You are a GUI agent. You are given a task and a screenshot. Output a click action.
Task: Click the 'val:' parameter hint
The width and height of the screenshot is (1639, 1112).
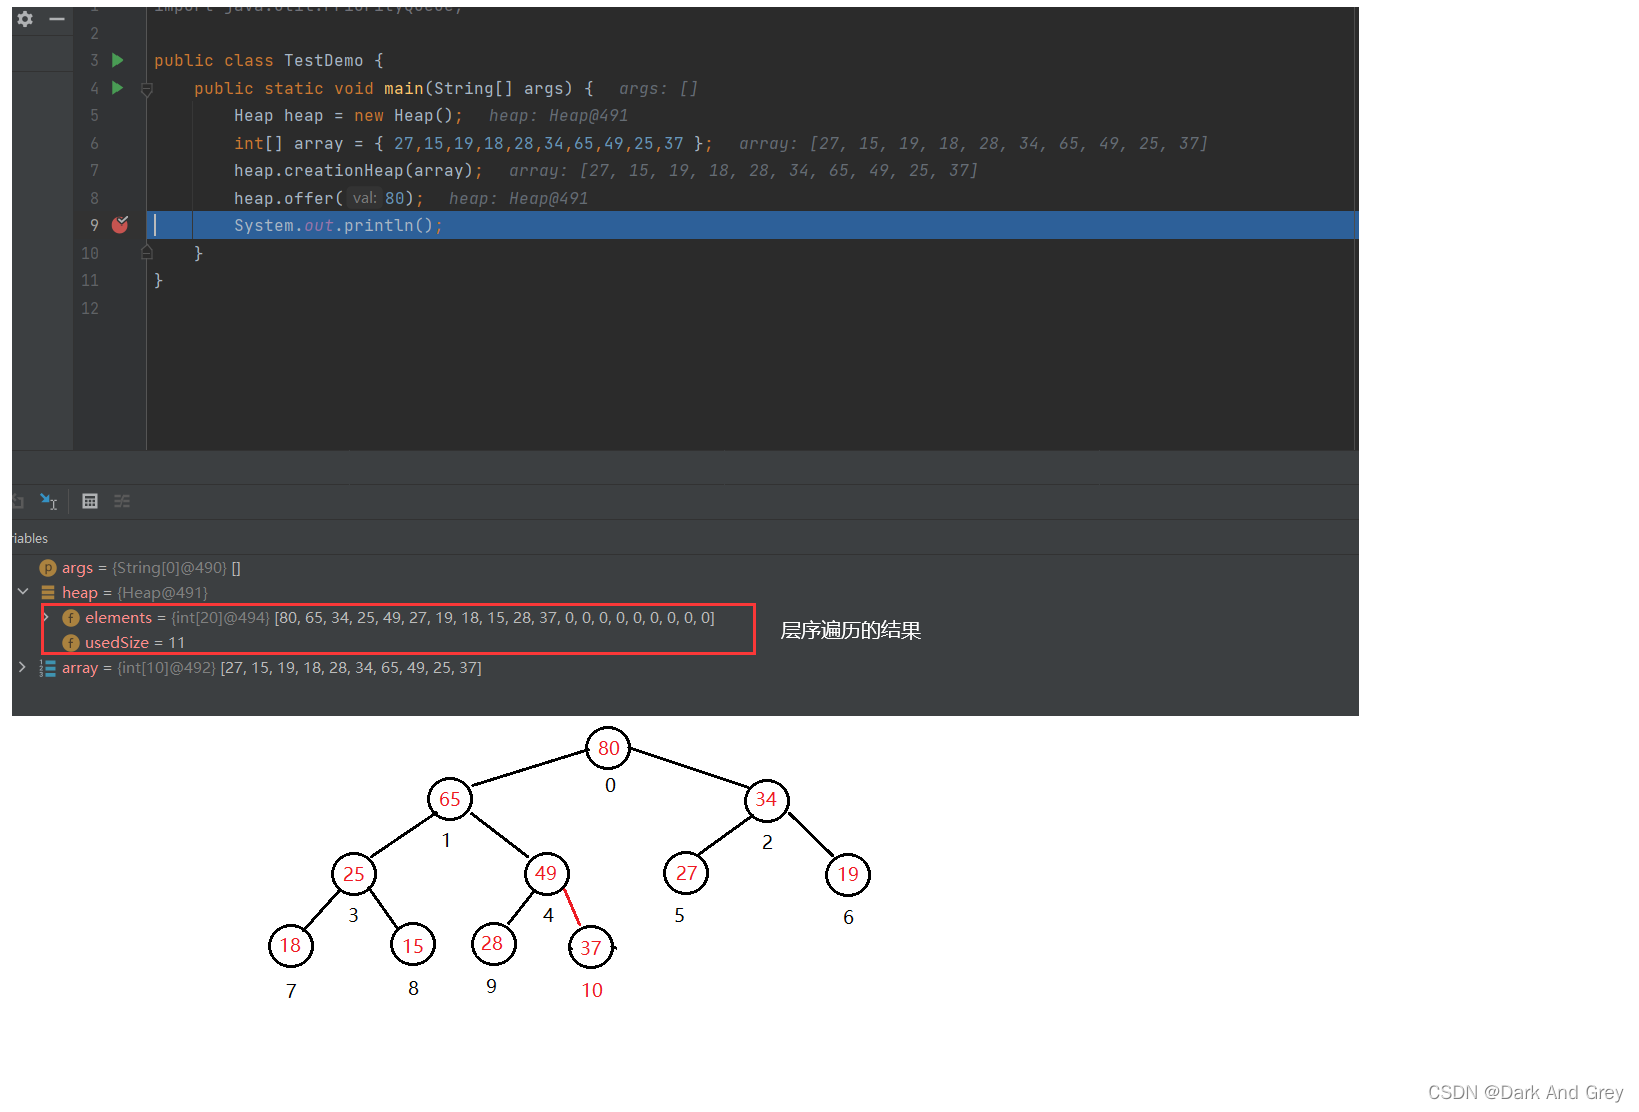[x=364, y=199]
